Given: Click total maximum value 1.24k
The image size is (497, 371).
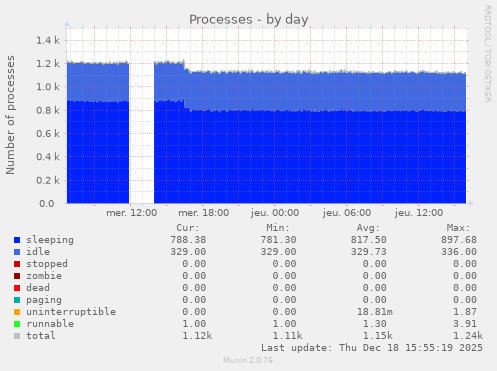Looking at the screenshot, I should (468, 336).
